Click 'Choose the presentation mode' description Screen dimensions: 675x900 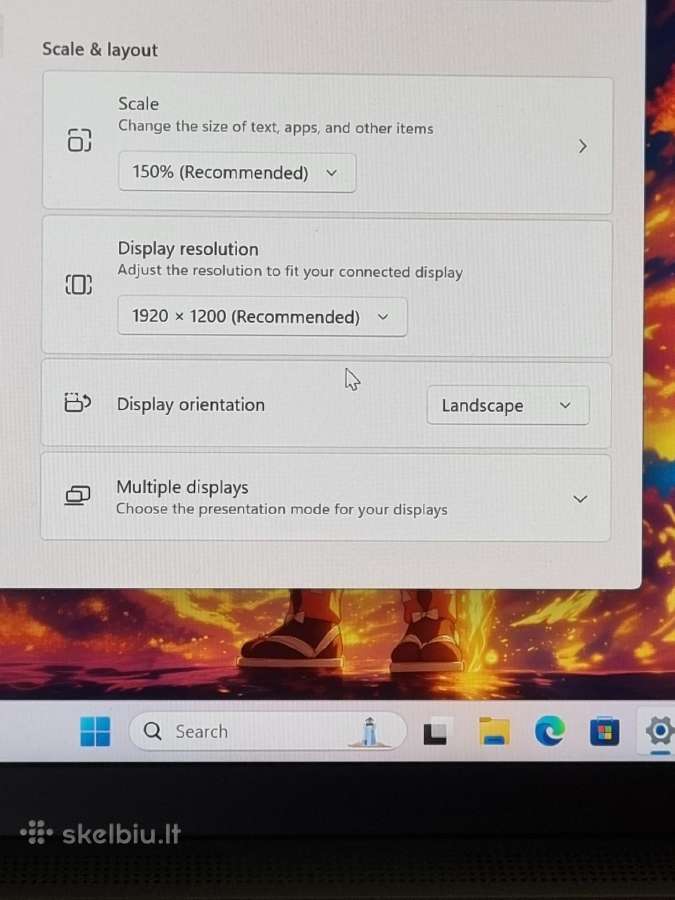pyautogui.click(x=282, y=509)
